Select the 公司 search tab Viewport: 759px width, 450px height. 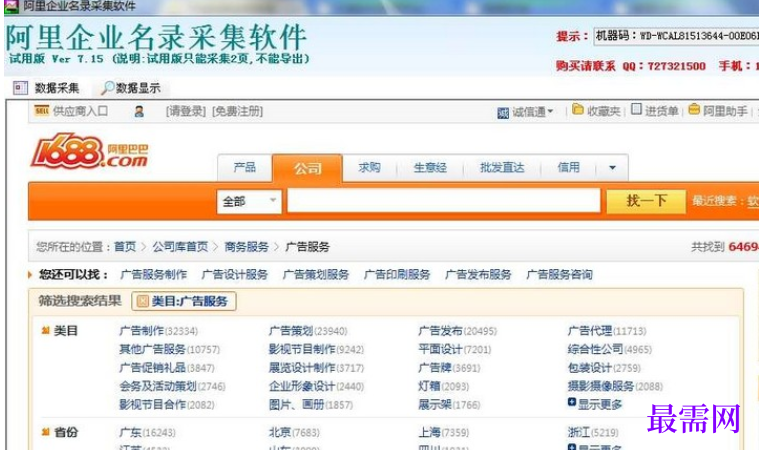[x=307, y=168]
